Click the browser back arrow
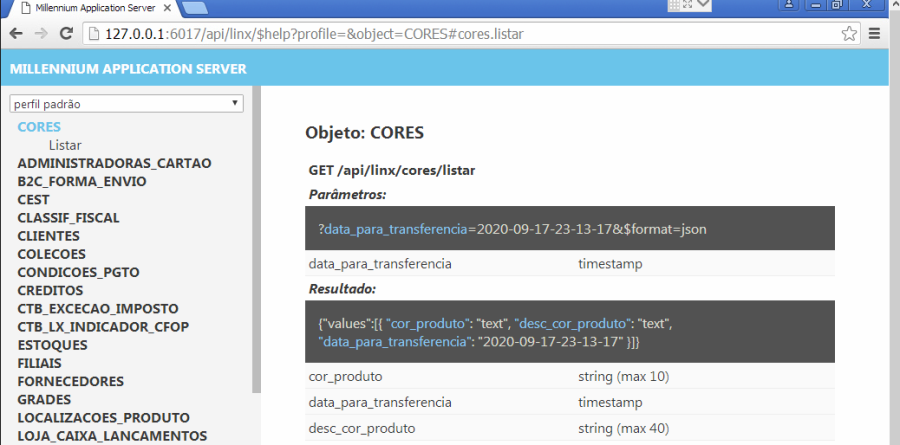The height and width of the screenshot is (445, 900). tap(16, 34)
